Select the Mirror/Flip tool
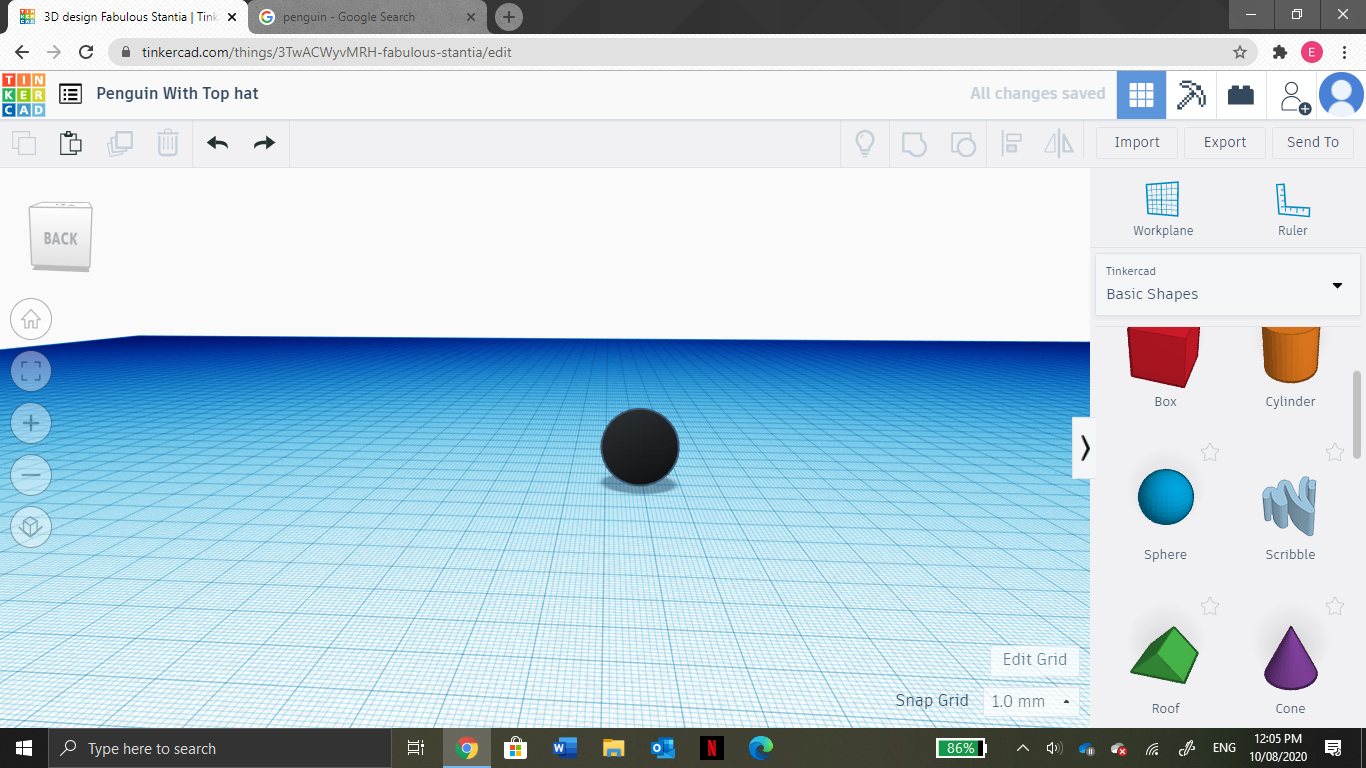Screen dimensions: 1366x768 click(1059, 143)
